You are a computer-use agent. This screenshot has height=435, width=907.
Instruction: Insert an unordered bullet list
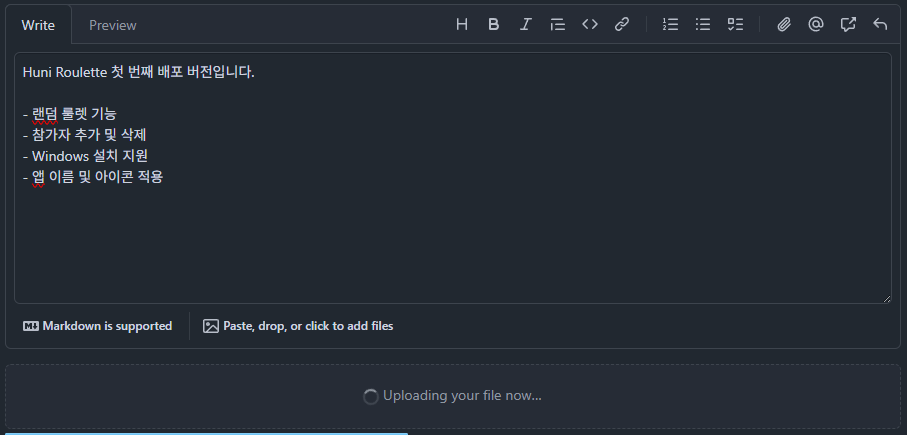pos(703,24)
